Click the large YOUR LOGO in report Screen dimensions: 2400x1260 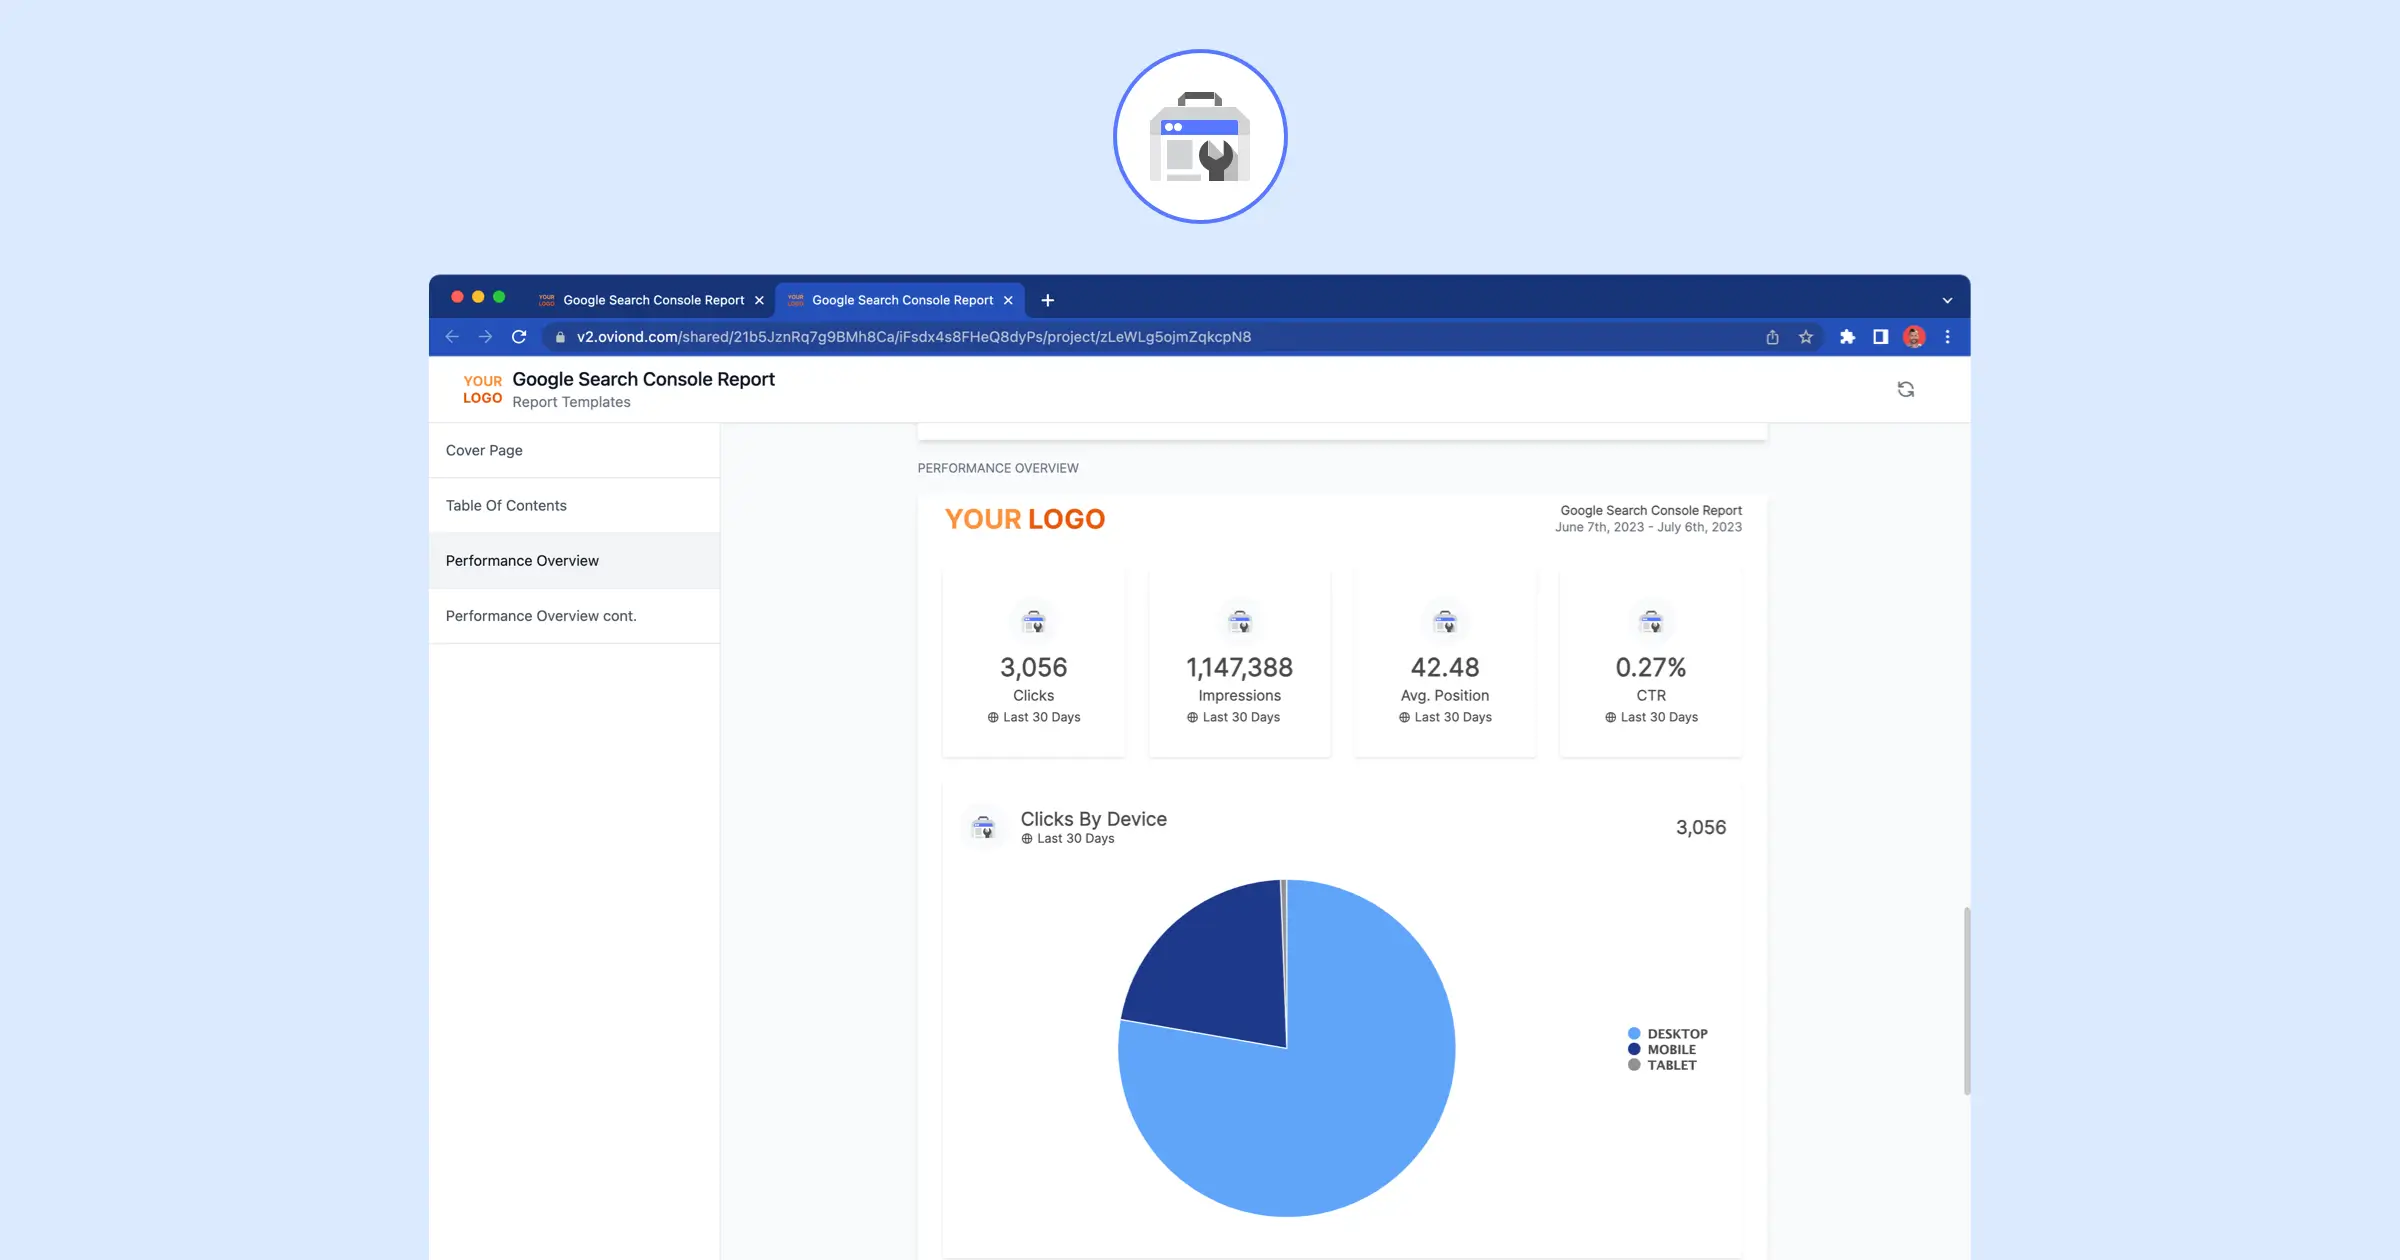coord(1025,519)
